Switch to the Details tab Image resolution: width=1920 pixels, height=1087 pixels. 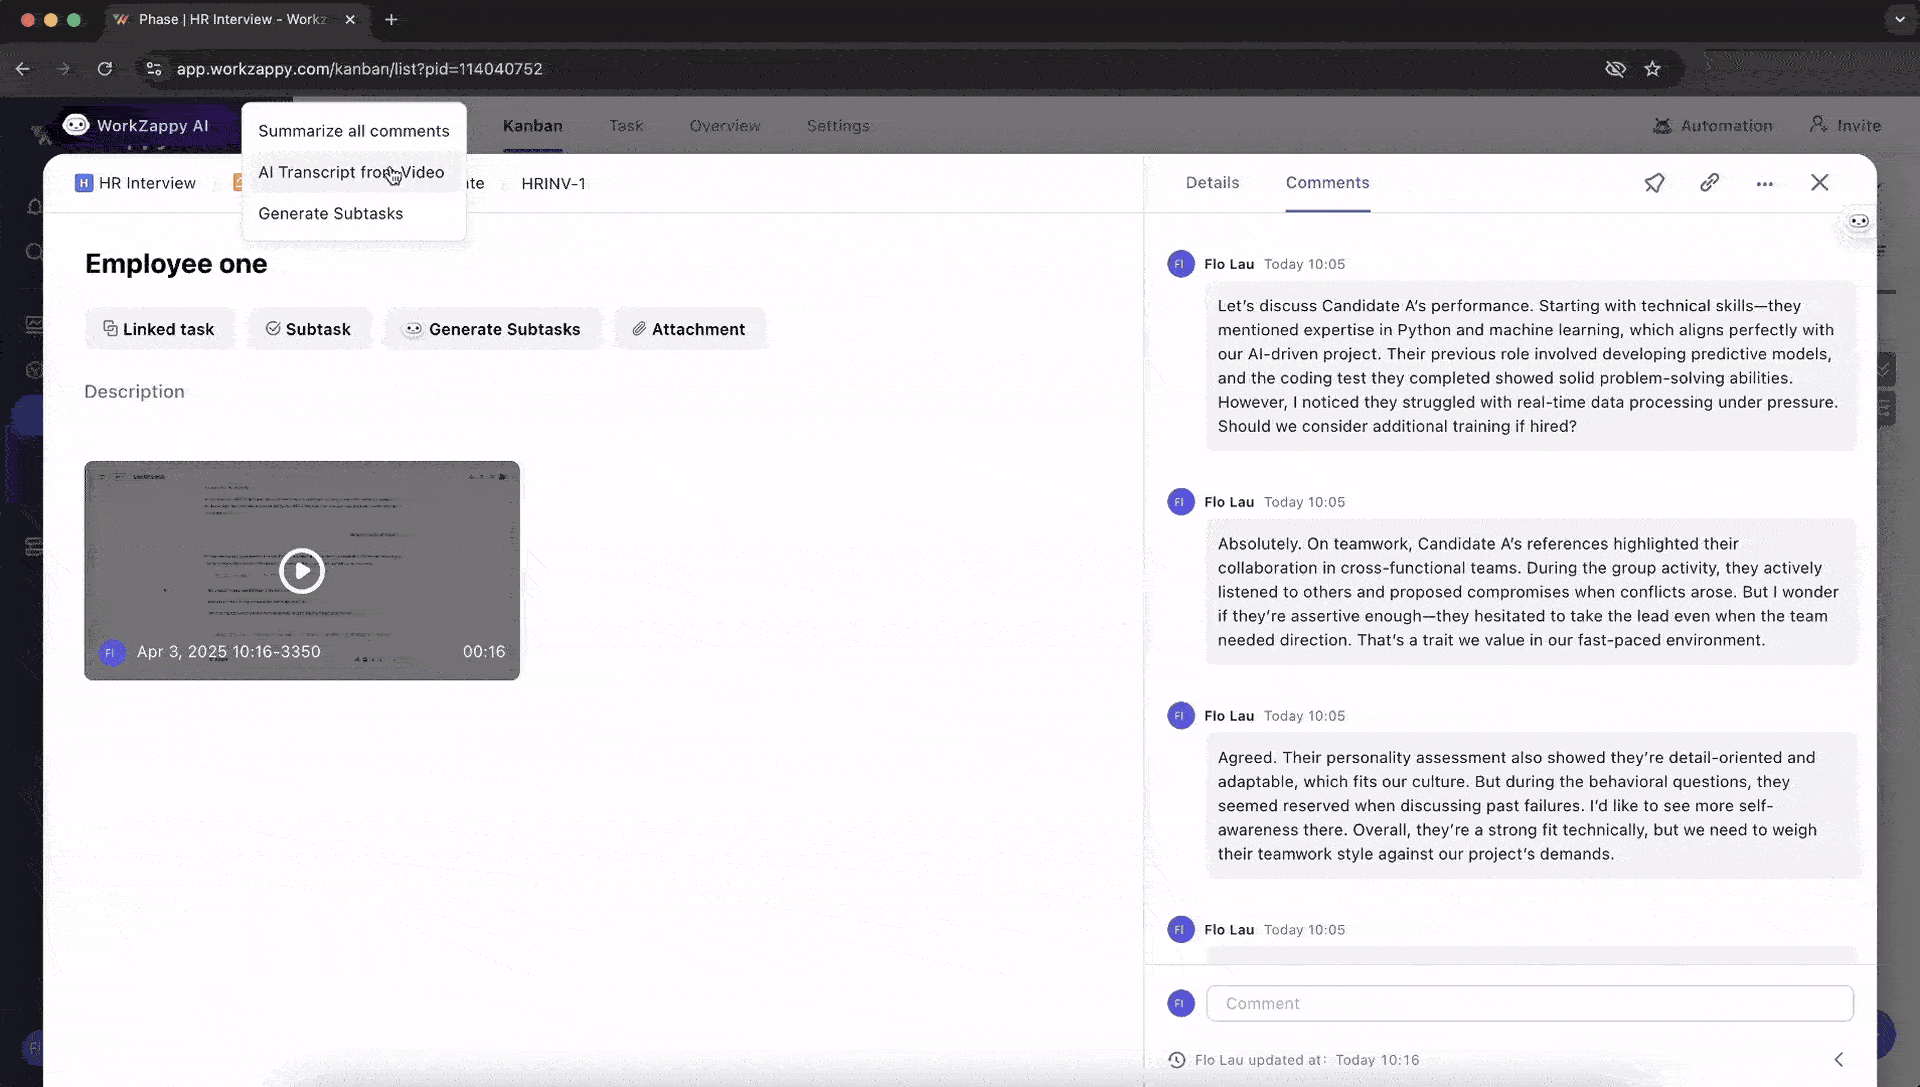tap(1212, 183)
